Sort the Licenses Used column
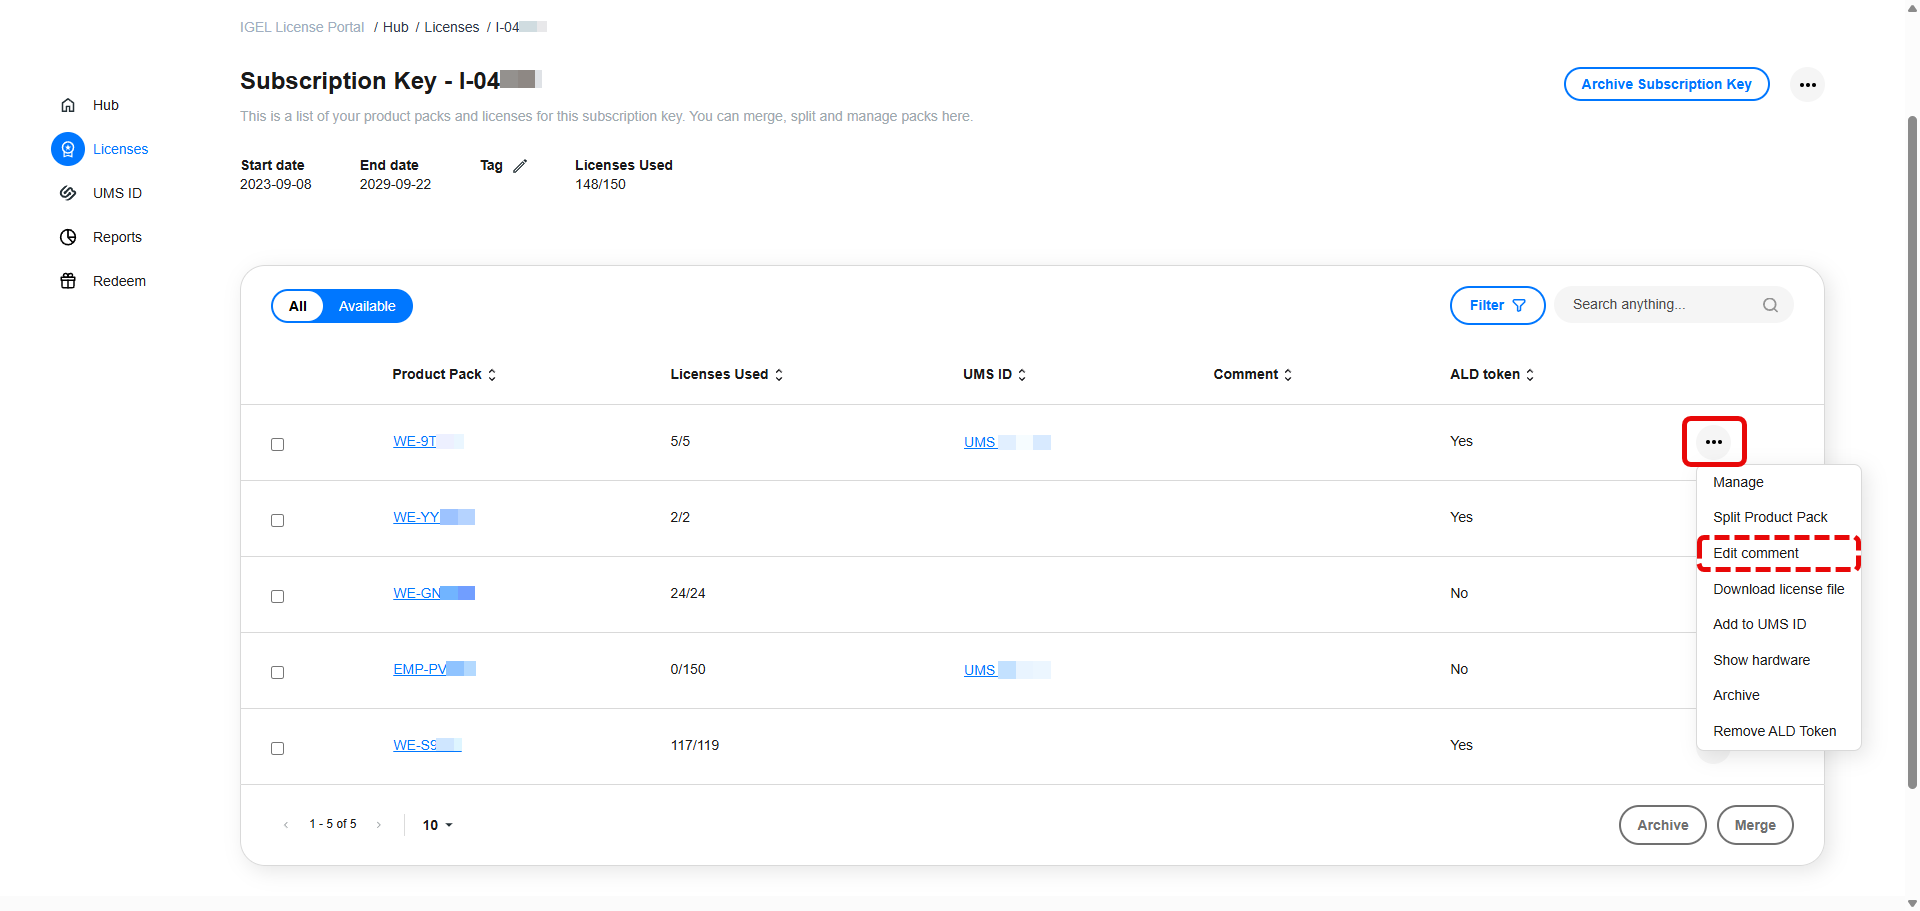1920x911 pixels. [x=779, y=374]
